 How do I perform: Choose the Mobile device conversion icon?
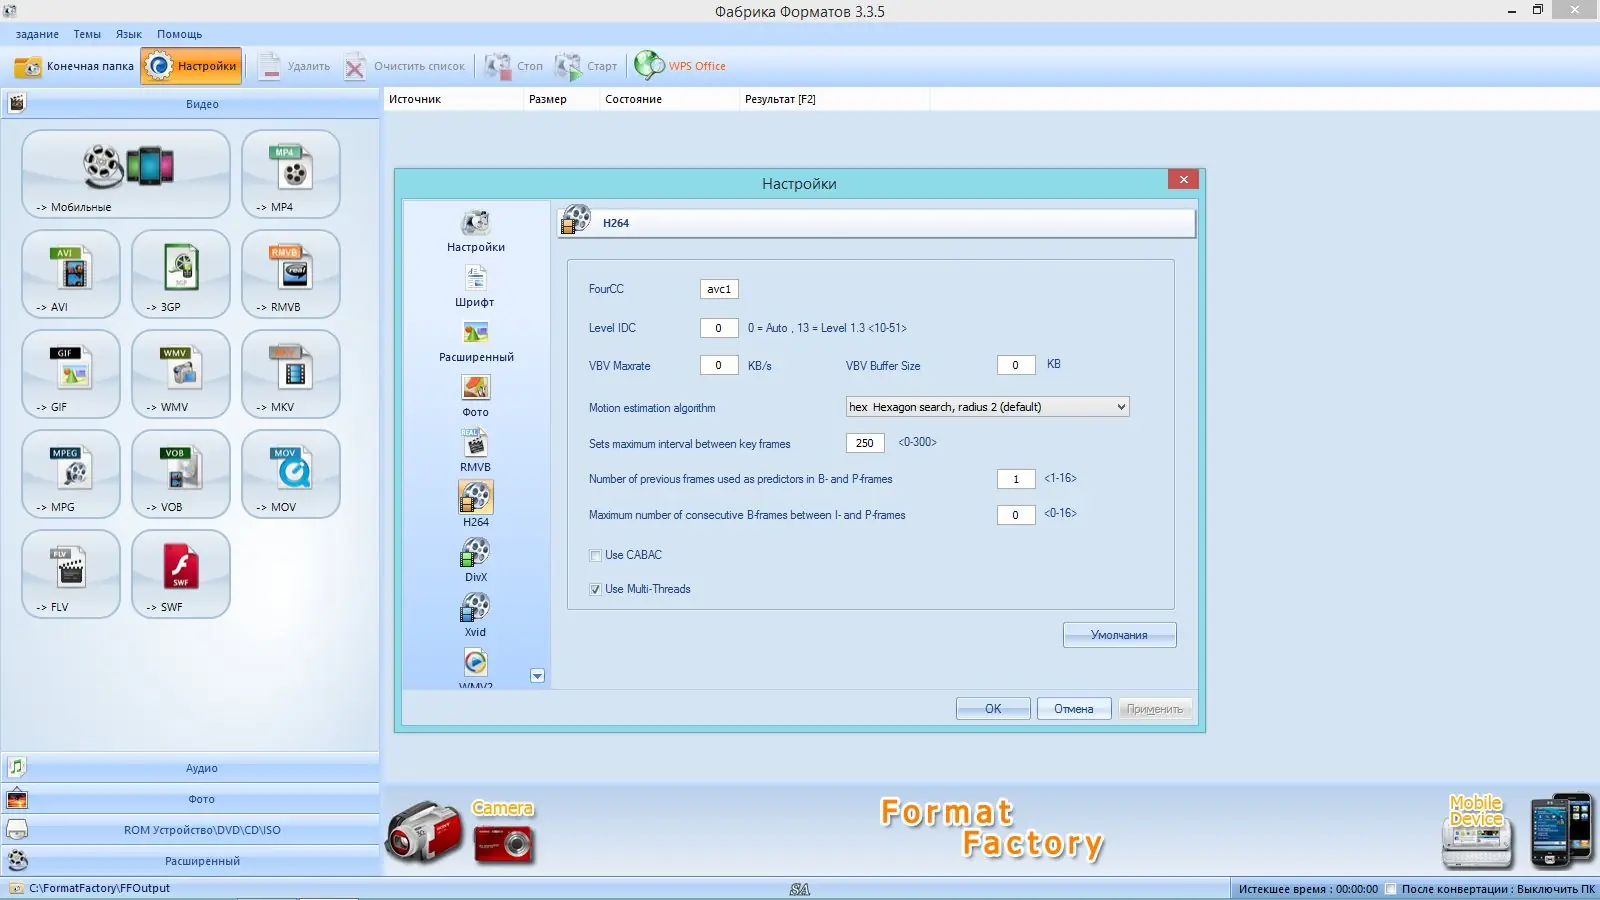(x=126, y=174)
